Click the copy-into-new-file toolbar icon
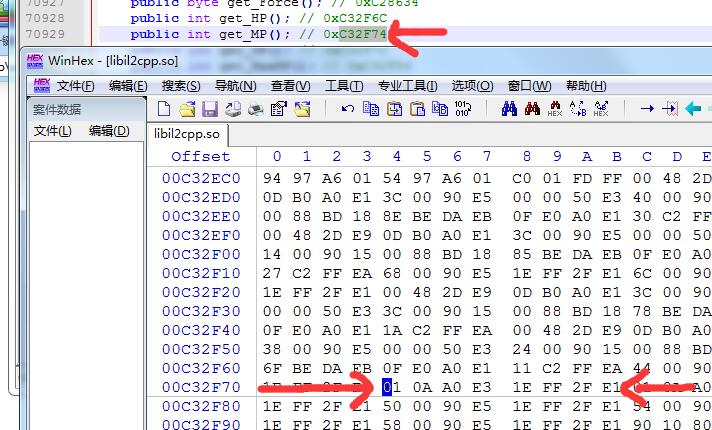Image resolution: width=712 pixels, height=430 pixels. pos(394,109)
